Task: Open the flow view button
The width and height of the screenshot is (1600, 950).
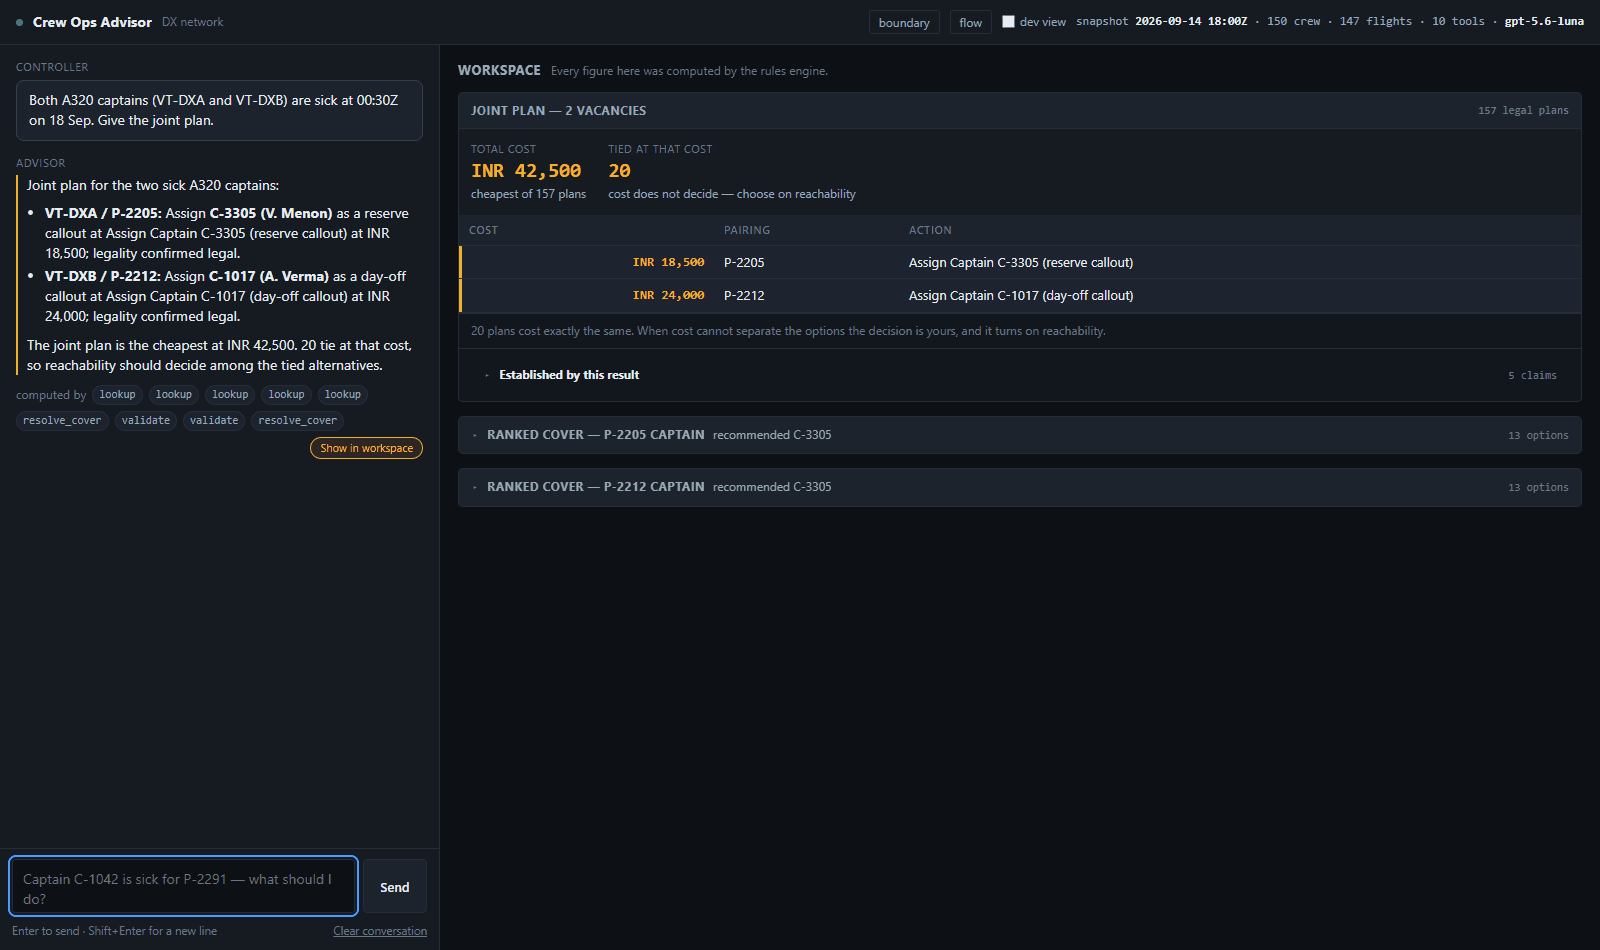Action: (x=970, y=23)
